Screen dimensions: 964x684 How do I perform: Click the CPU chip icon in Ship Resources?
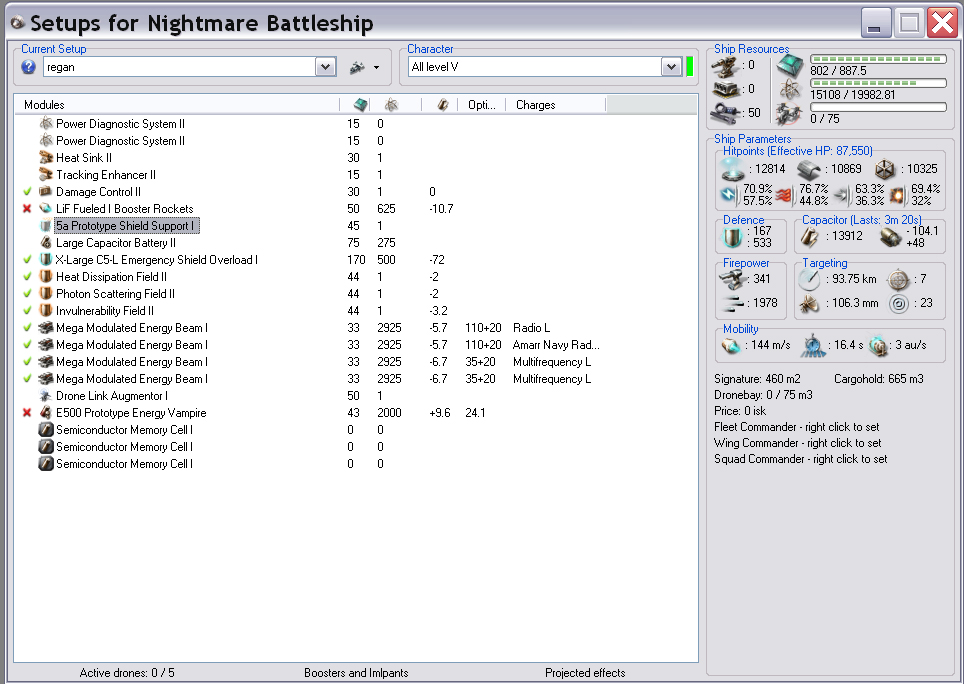pos(789,66)
